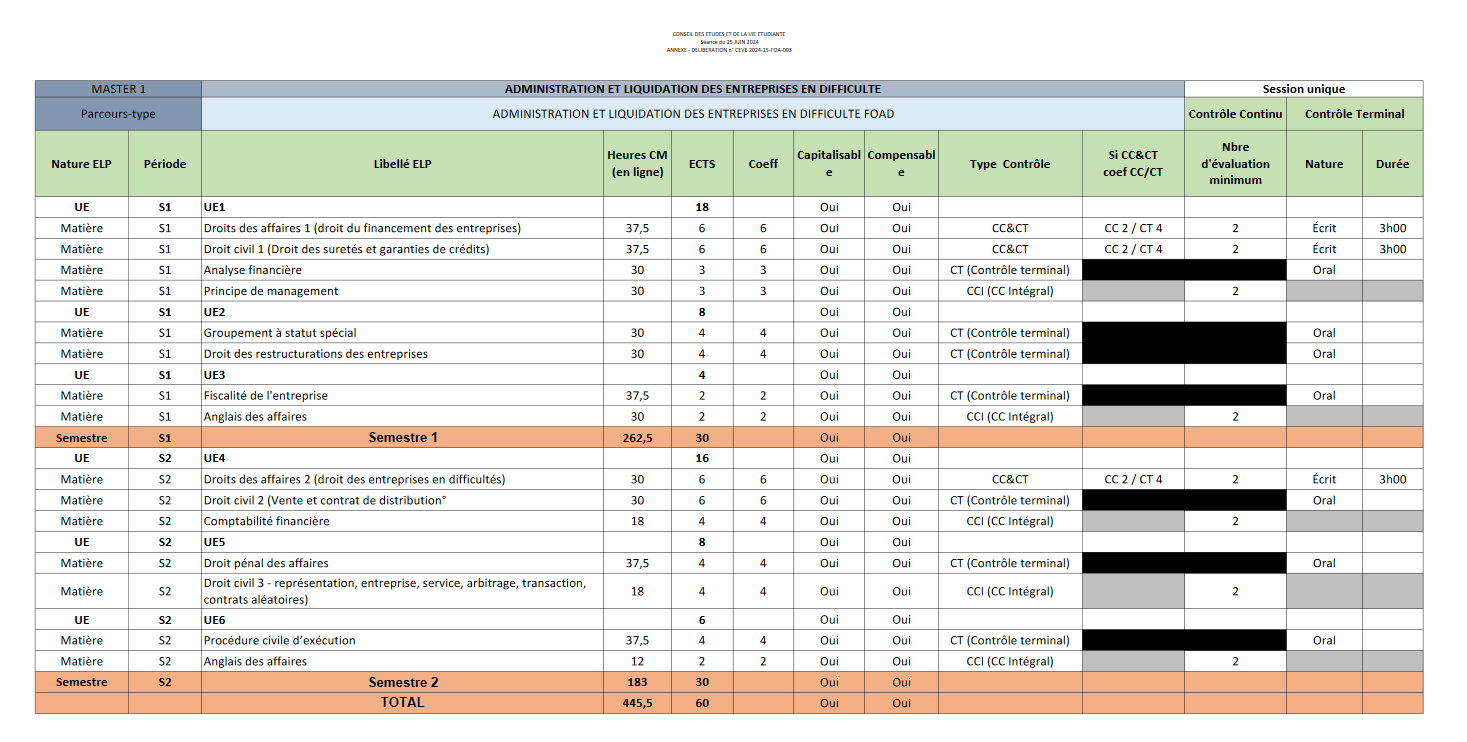Select the "Contrôle Continu" header cell

(x=1235, y=114)
